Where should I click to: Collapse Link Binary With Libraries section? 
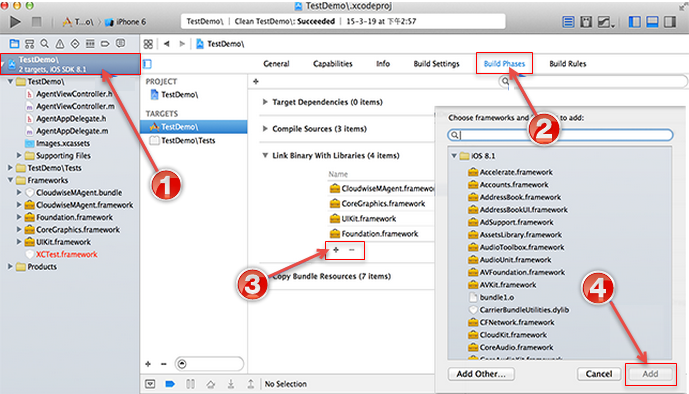pyautogui.click(x=265, y=155)
